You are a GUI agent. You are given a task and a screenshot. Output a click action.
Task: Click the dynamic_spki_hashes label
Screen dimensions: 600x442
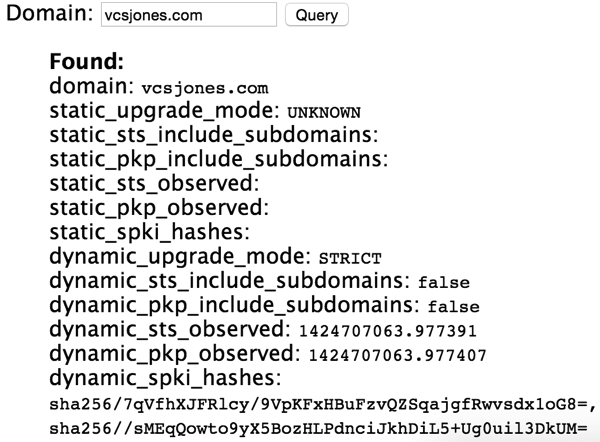[x=165, y=378]
